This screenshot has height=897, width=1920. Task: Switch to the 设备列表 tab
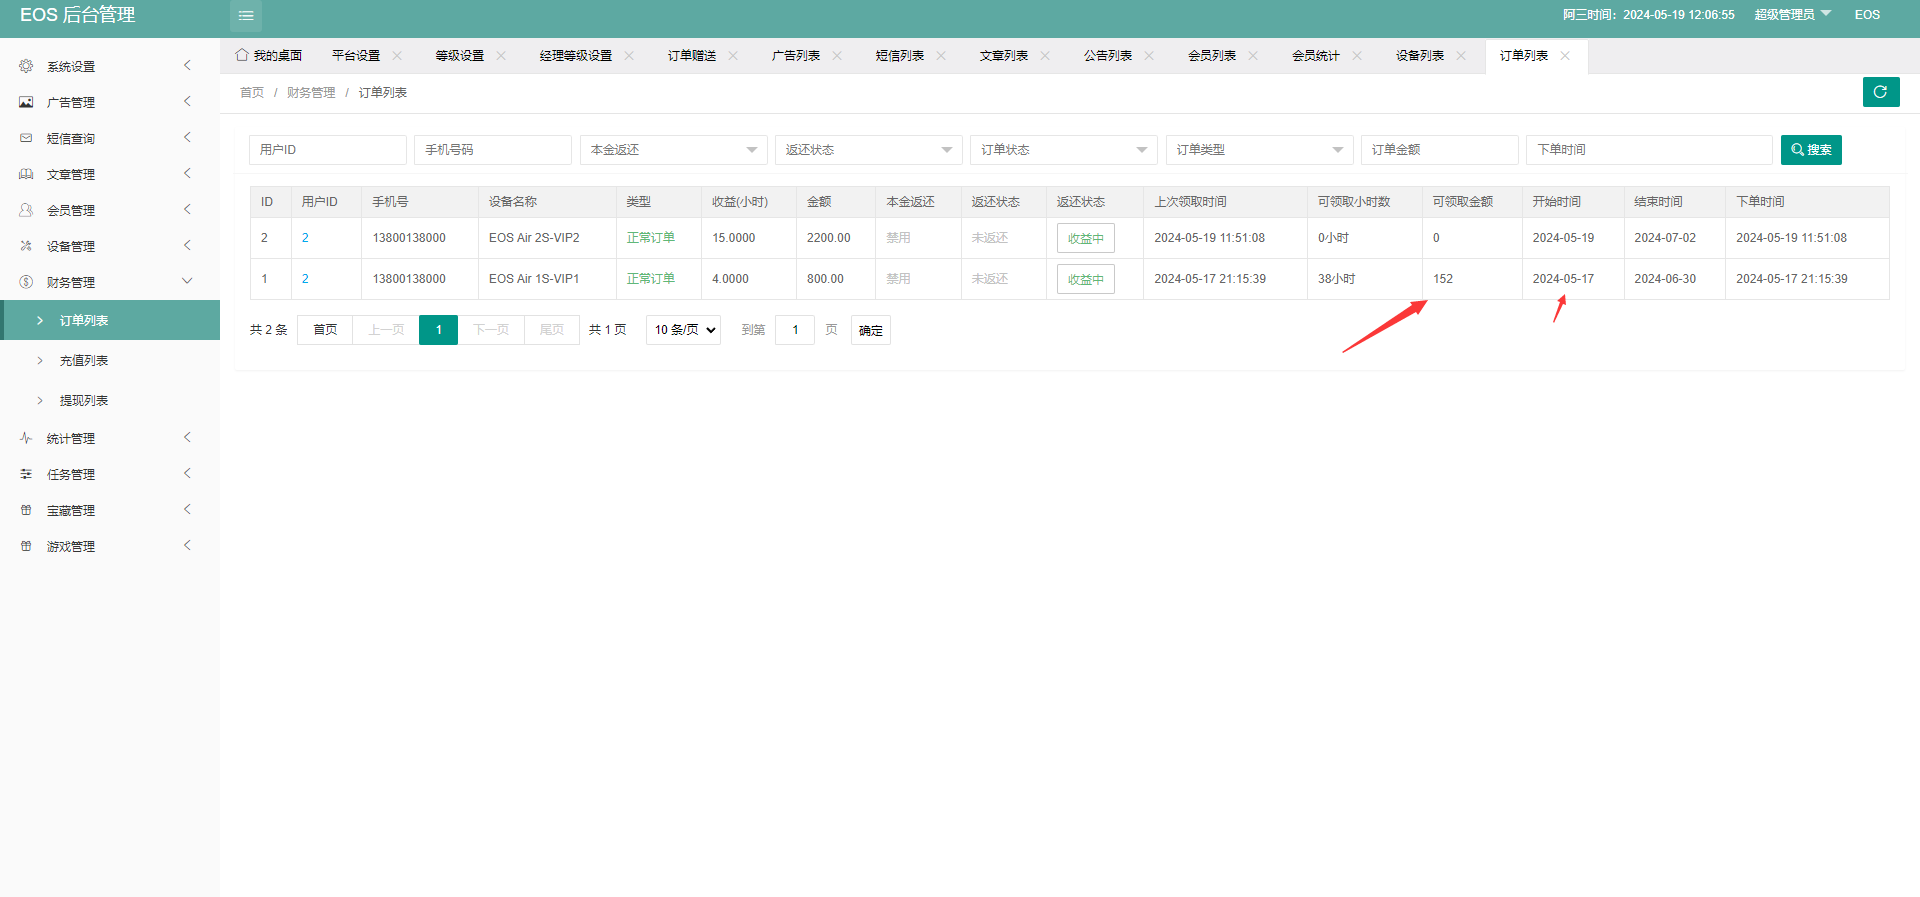point(1420,56)
